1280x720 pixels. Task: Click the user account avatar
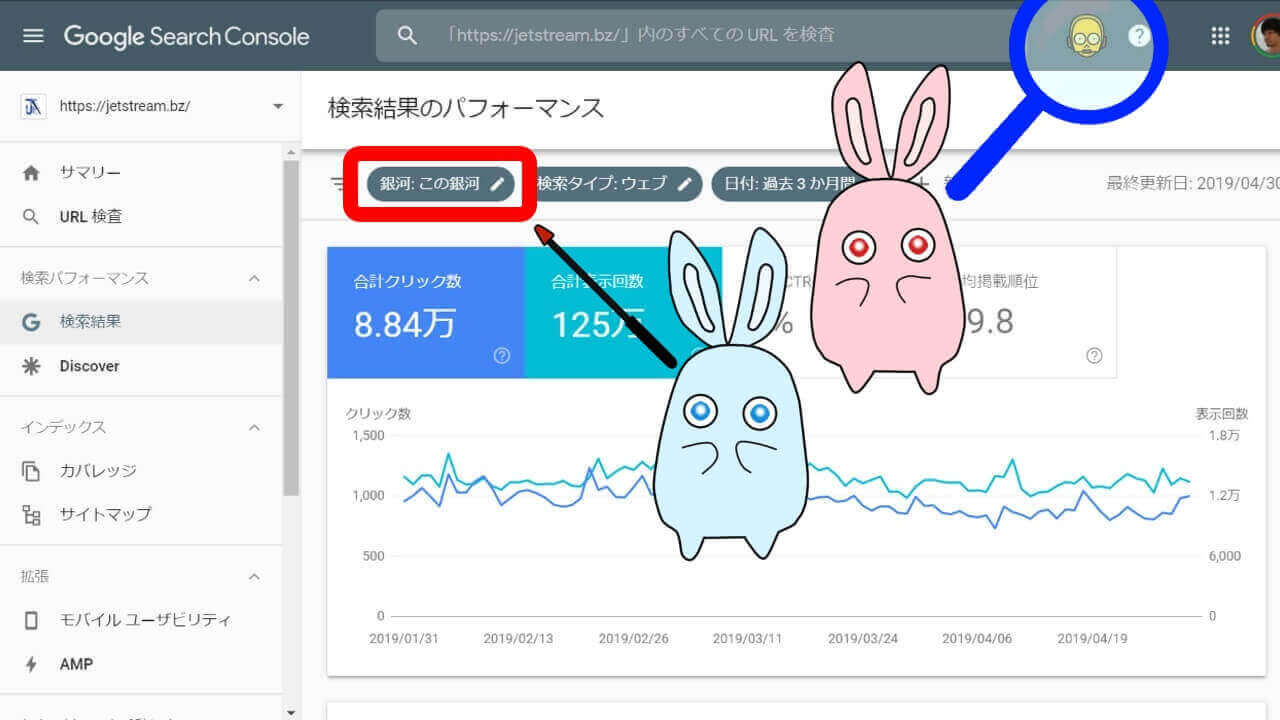(x=1266, y=36)
